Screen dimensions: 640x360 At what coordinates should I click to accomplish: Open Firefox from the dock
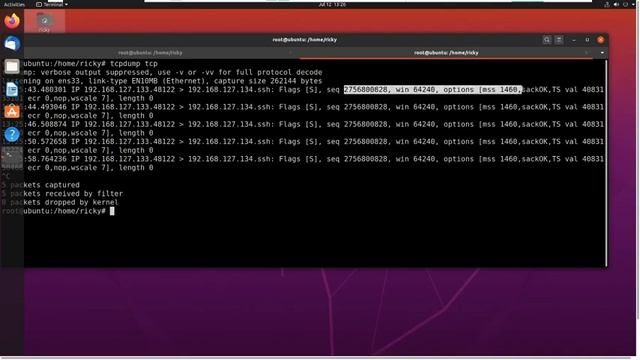pos(12,21)
